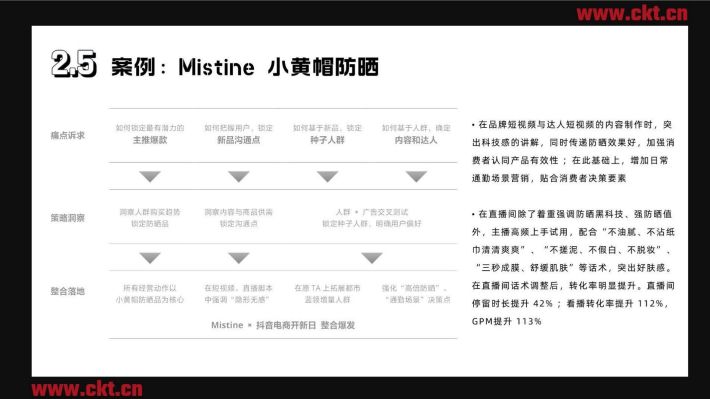Select the 痛点诉求 row label

tap(67, 135)
